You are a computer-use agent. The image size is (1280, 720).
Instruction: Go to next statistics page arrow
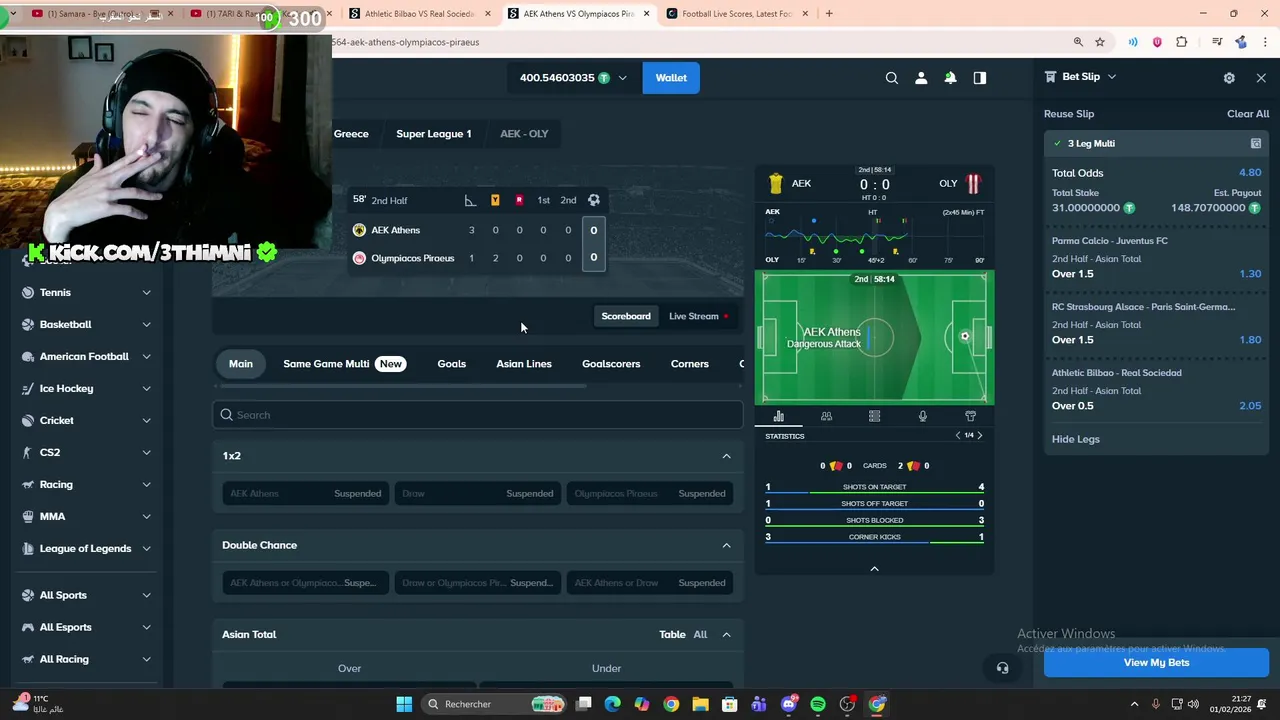(980, 435)
